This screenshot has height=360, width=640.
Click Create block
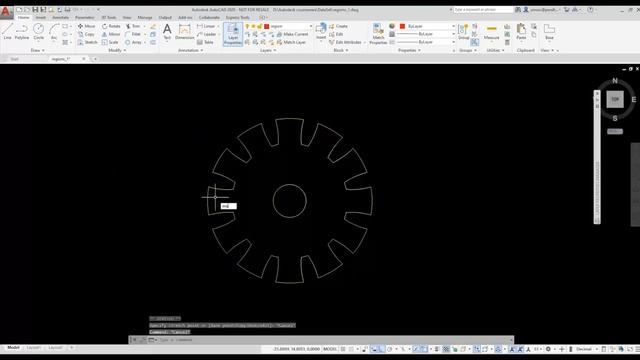[x=338, y=26]
